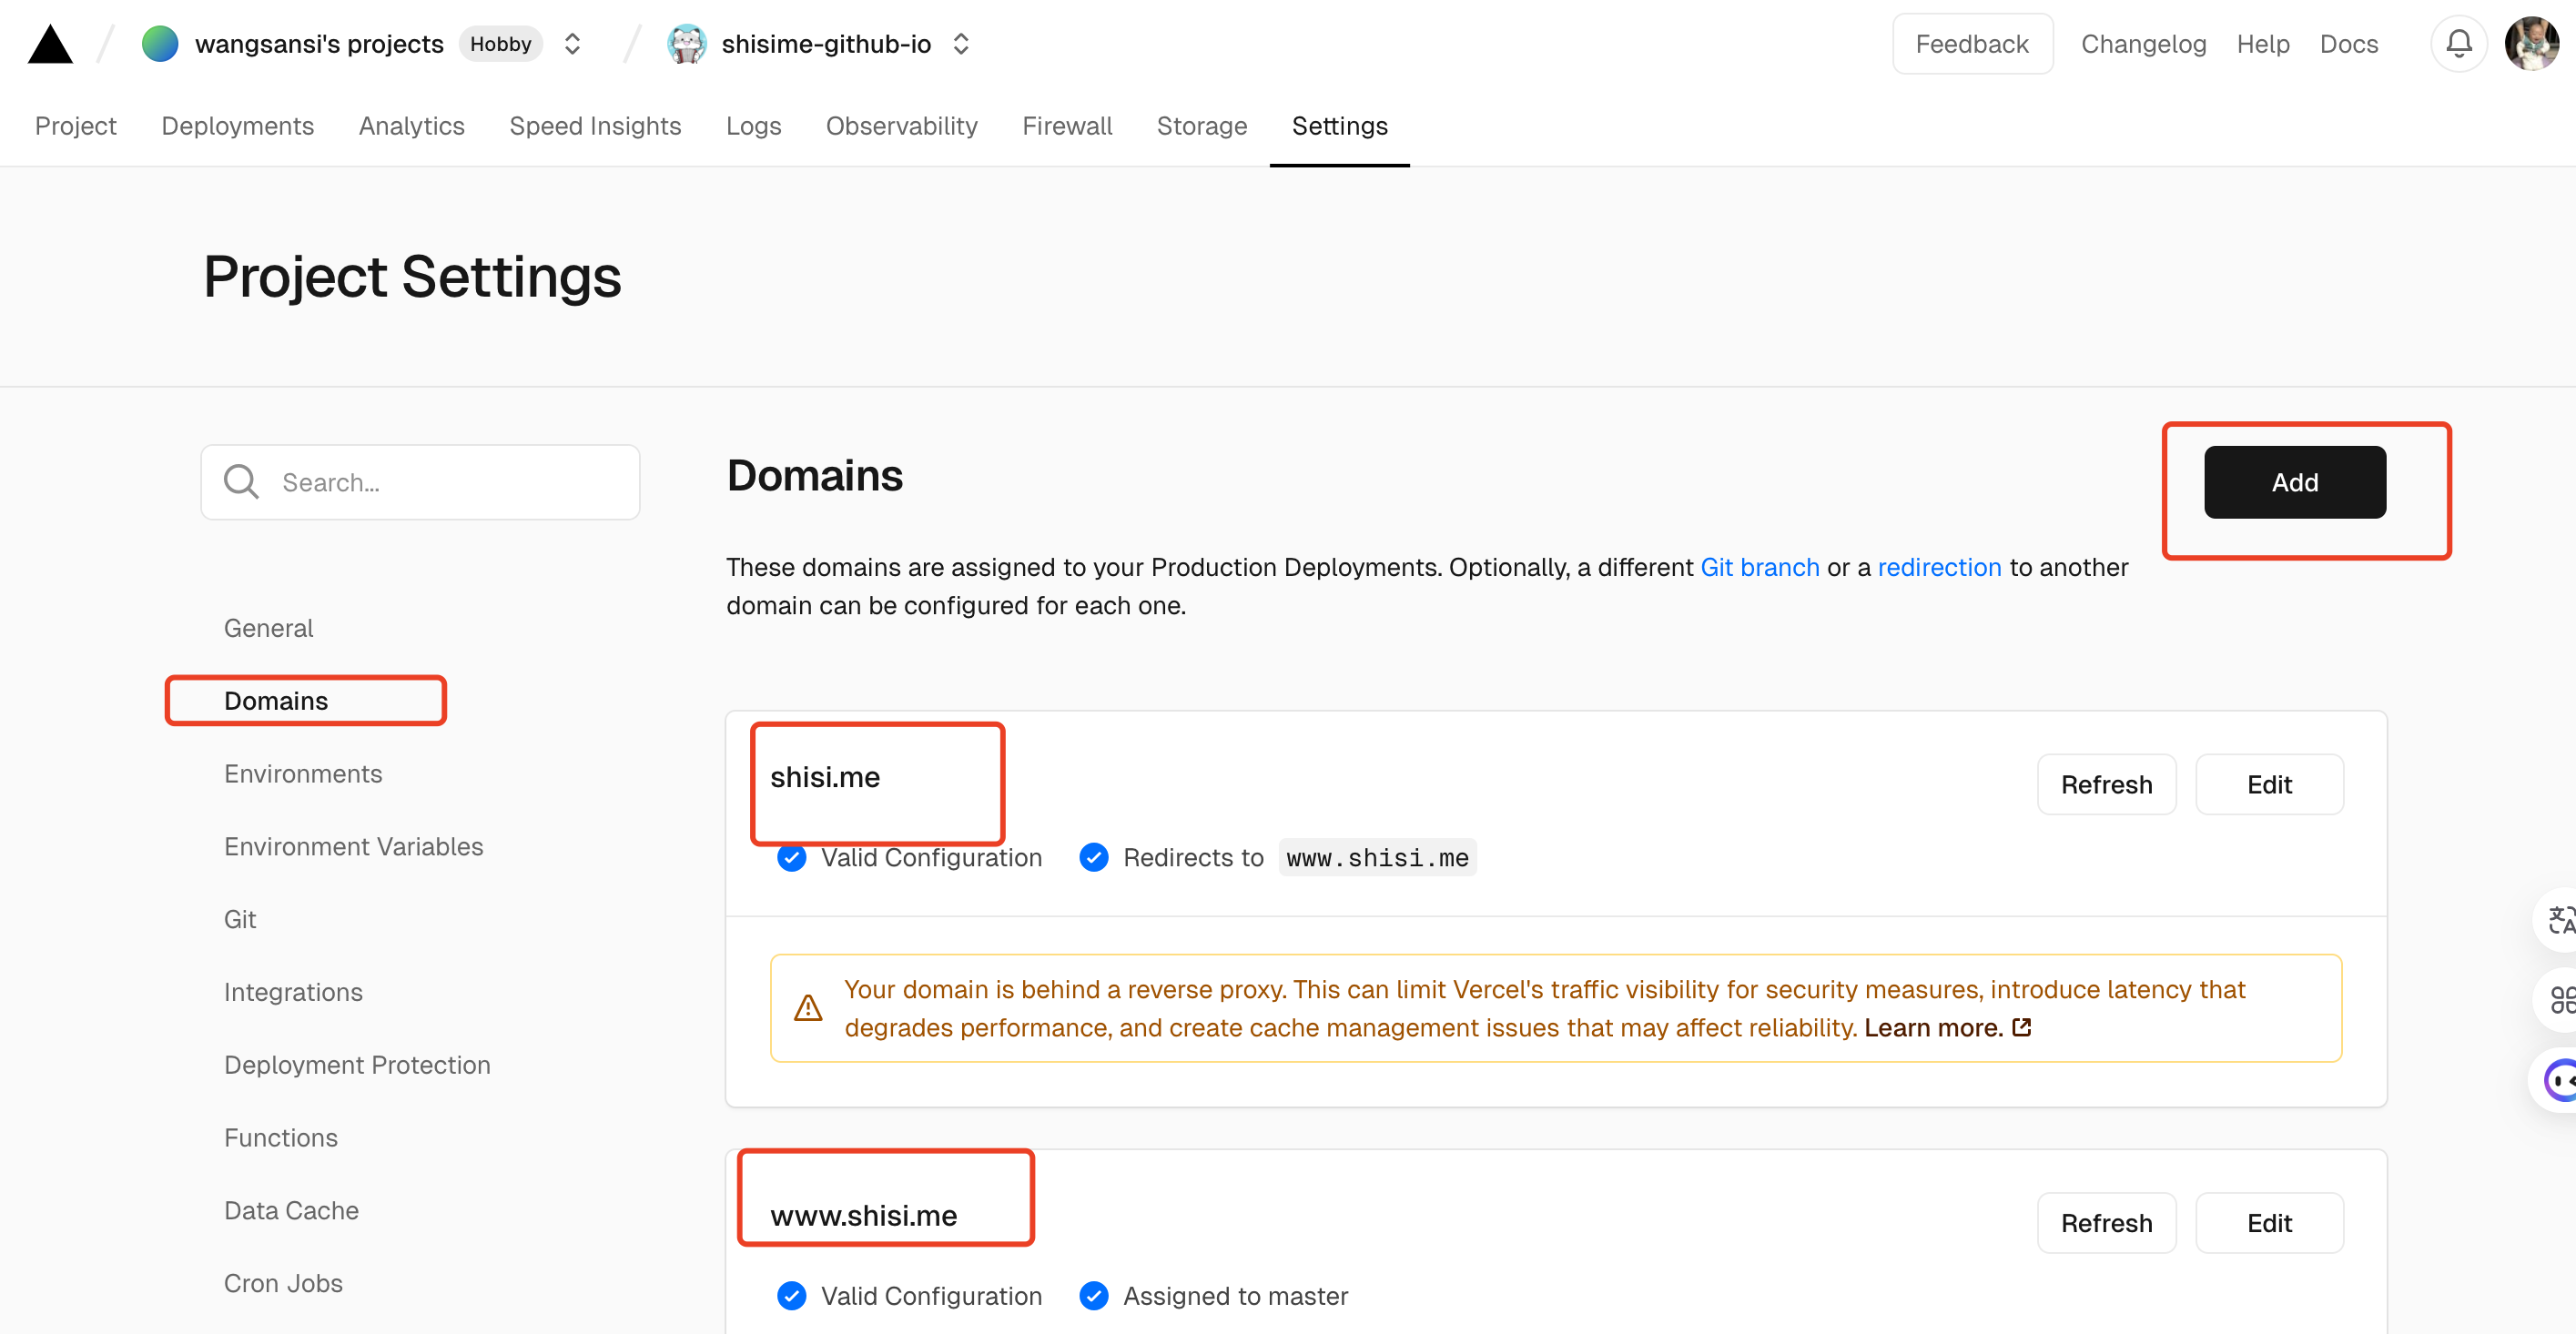The height and width of the screenshot is (1334, 2576).
Task: Click the www.shisi.me domain title
Action: (863, 1215)
